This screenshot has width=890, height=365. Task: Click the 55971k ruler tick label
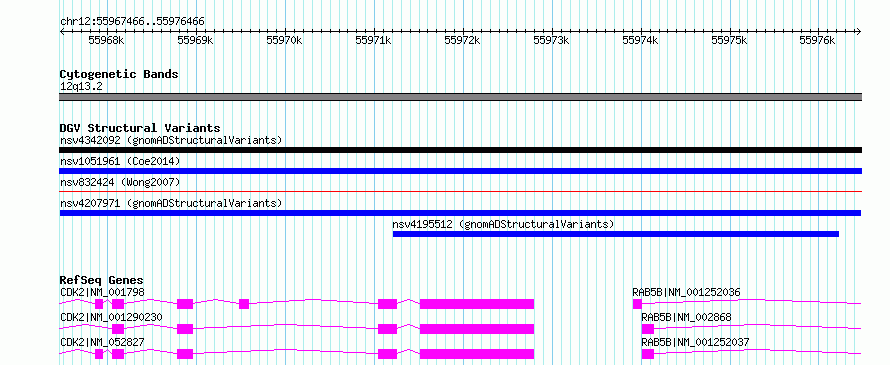coord(373,40)
